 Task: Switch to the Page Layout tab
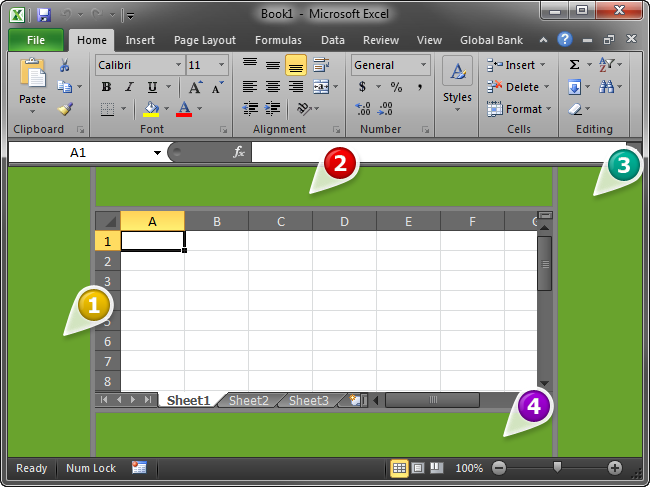pyautogui.click(x=205, y=40)
